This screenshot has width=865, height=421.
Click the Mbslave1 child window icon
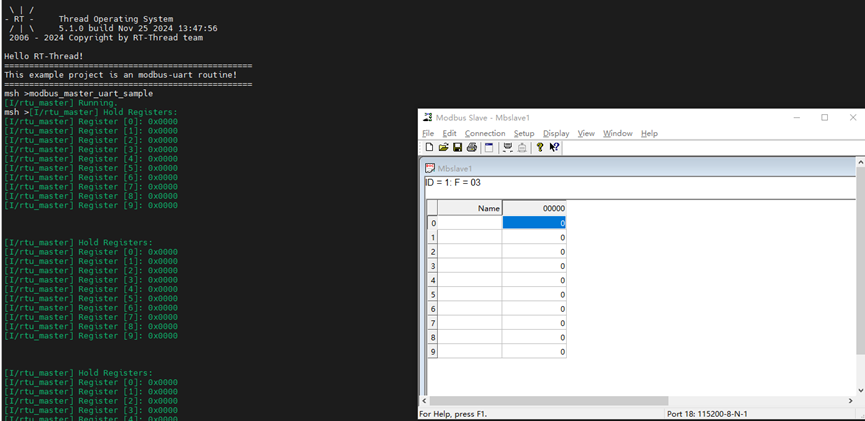coord(430,168)
